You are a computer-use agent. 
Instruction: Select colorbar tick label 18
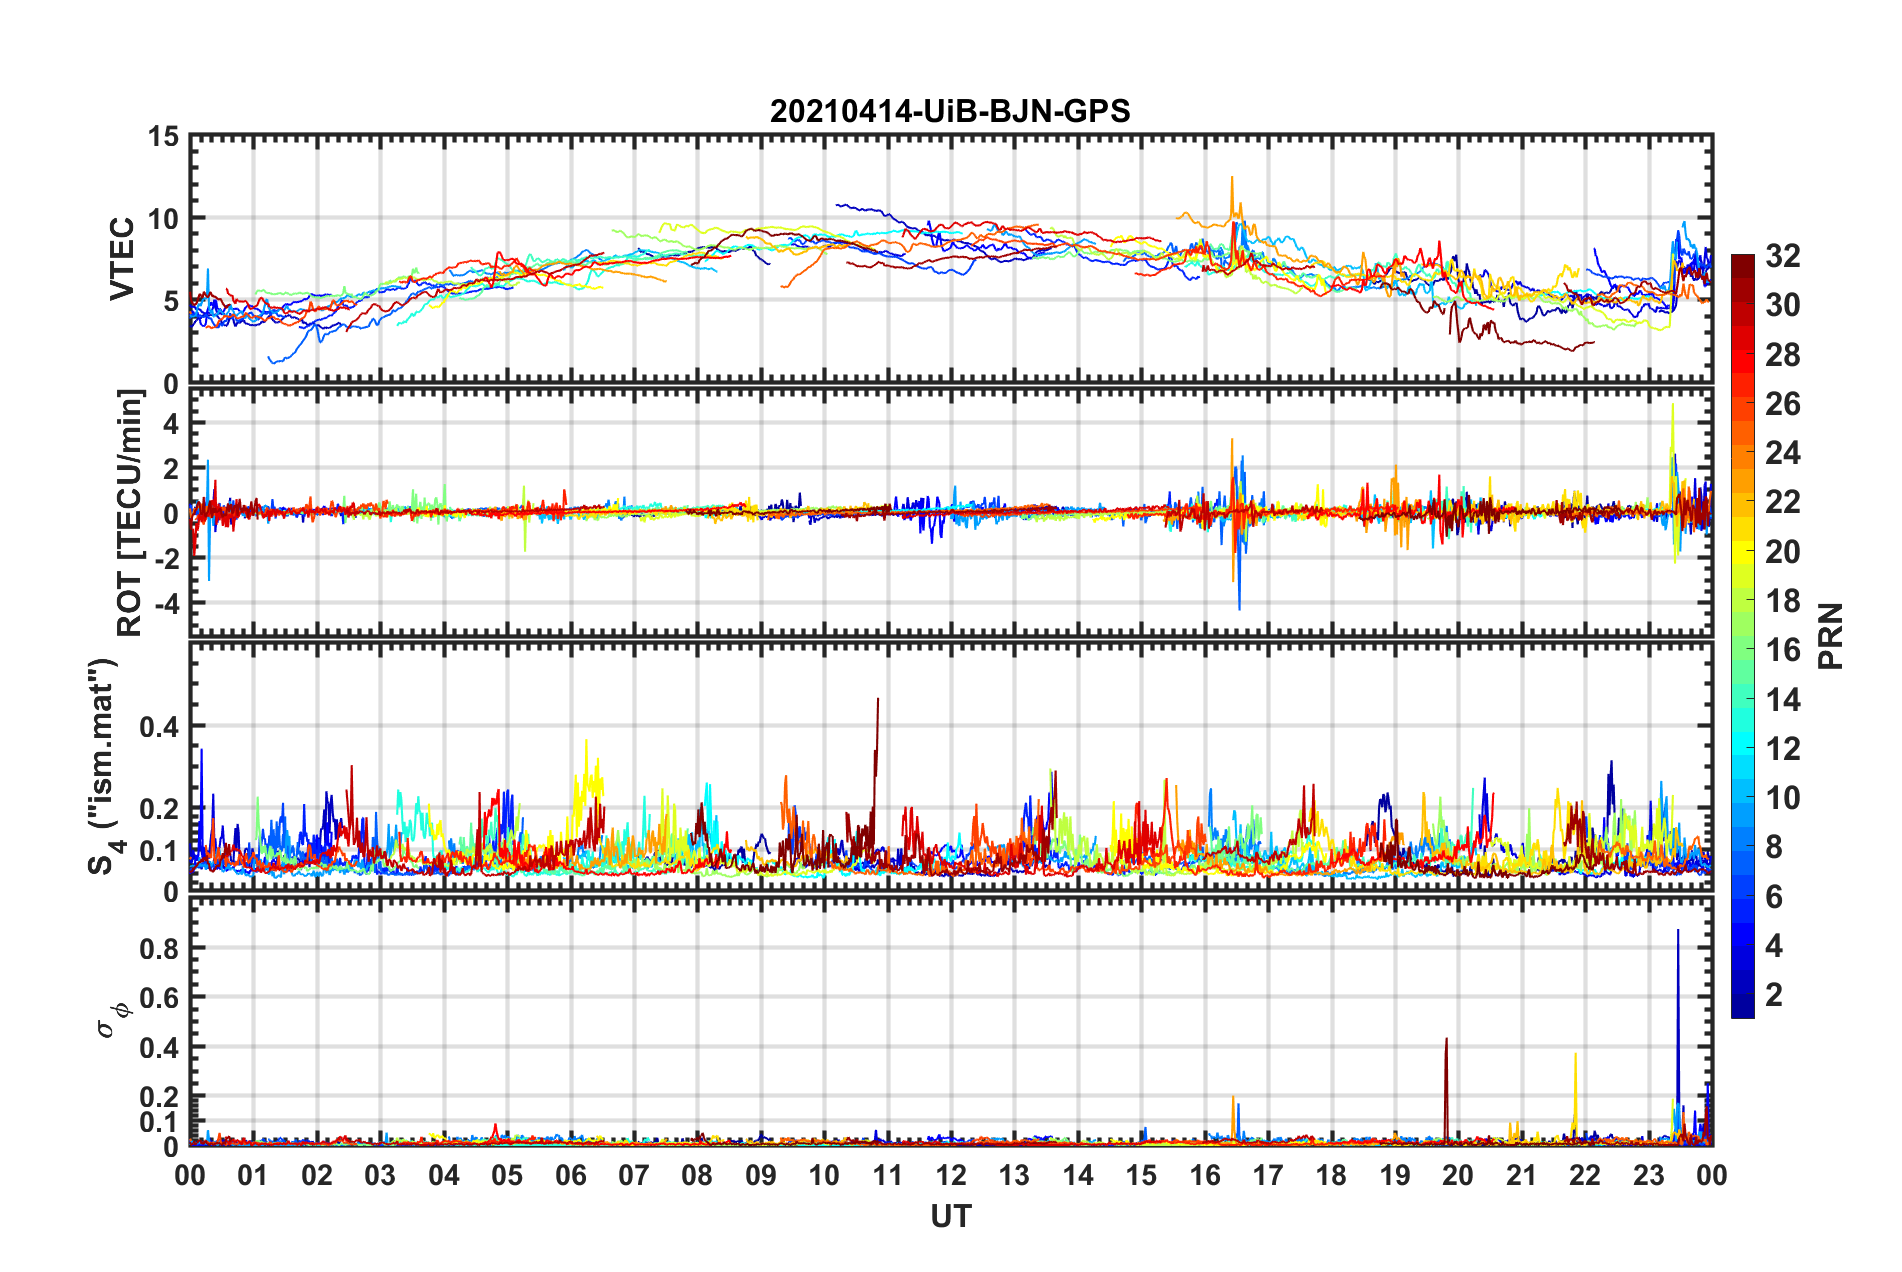click(x=1782, y=601)
